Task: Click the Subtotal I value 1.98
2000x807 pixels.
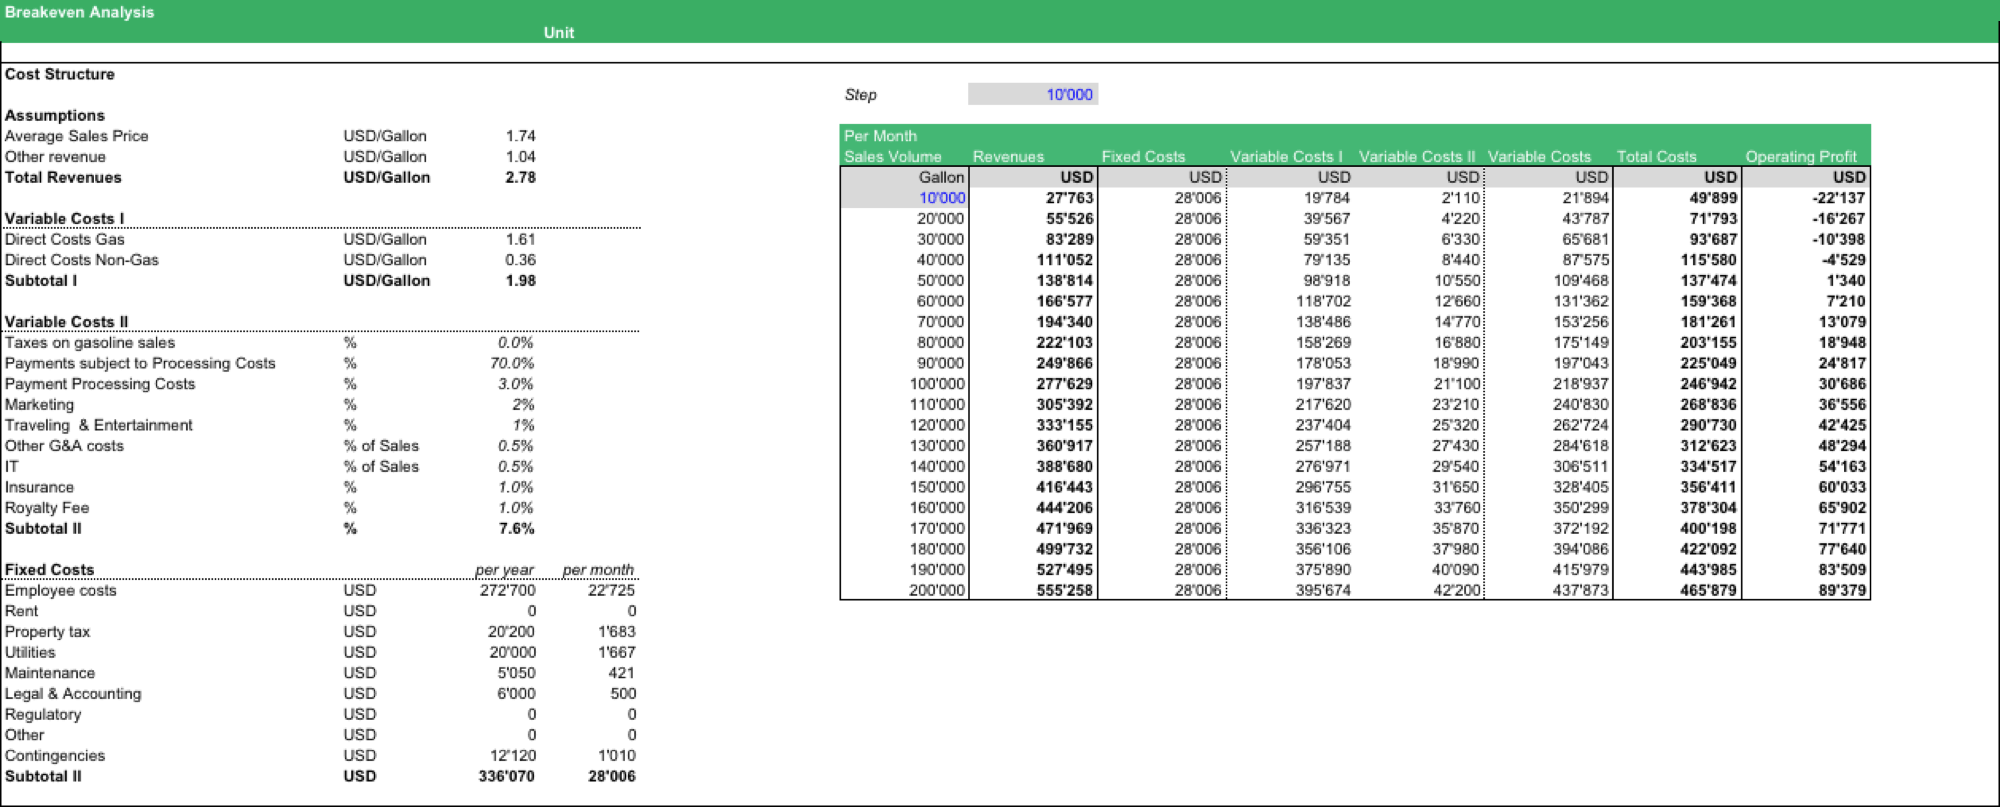Action: (520, 281)
